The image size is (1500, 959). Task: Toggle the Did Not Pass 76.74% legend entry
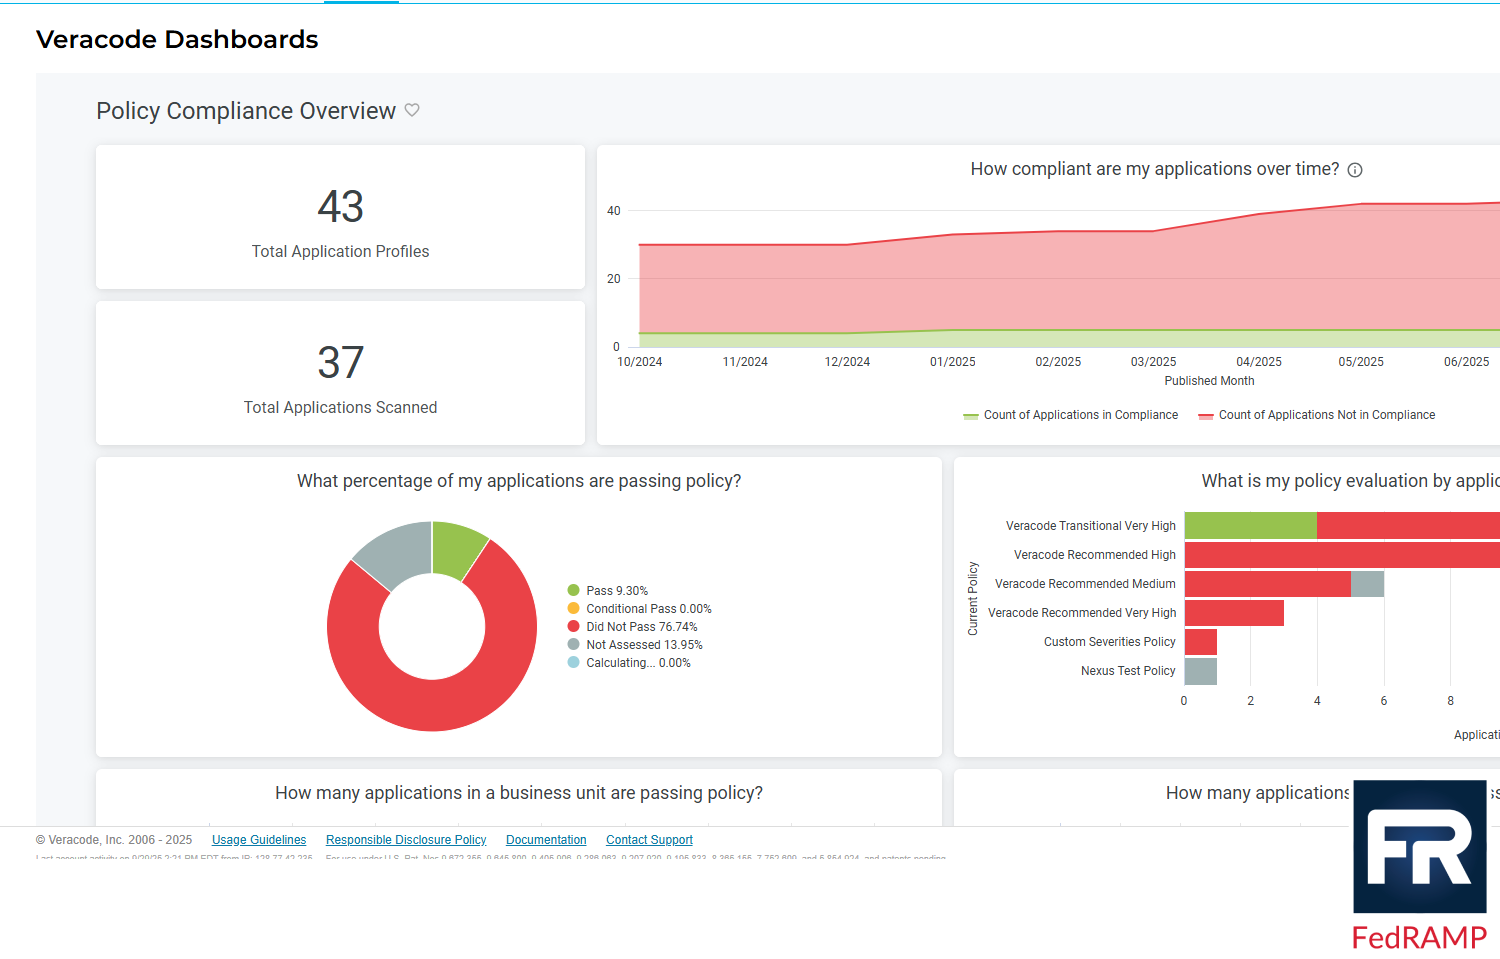tap(641, 627)
